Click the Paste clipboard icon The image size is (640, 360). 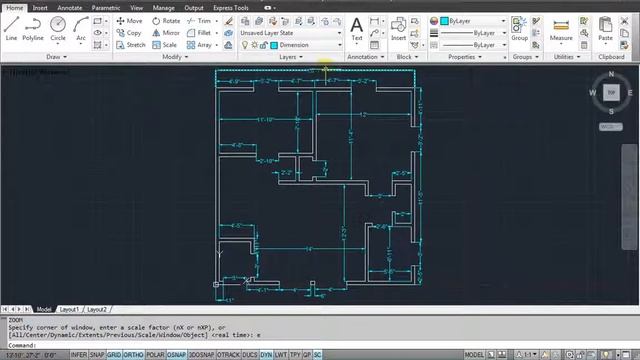(x=605, y=28)
